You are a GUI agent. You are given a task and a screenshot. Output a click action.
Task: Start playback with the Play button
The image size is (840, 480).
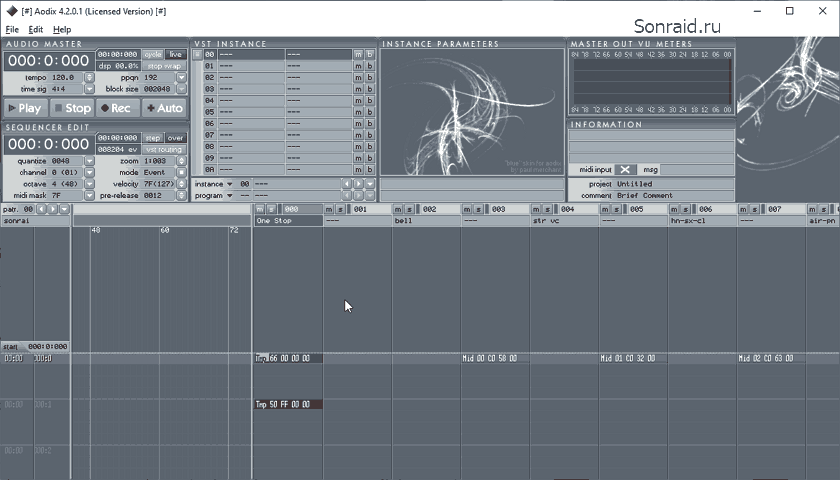pyautogui.click(x=26, y=108)
